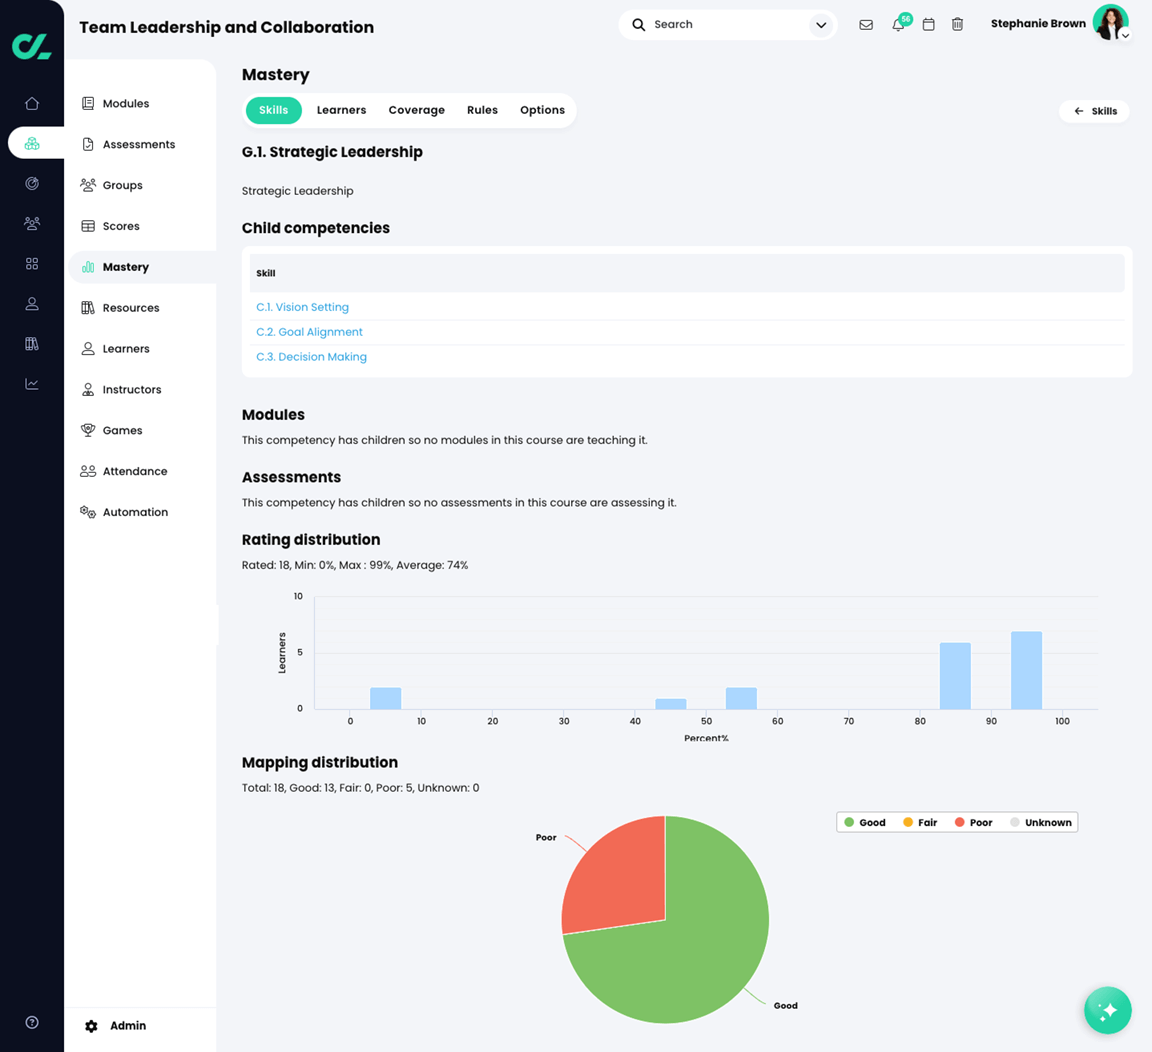
Task: Go Home using the sidebar house icon
Action: [31, 102]
